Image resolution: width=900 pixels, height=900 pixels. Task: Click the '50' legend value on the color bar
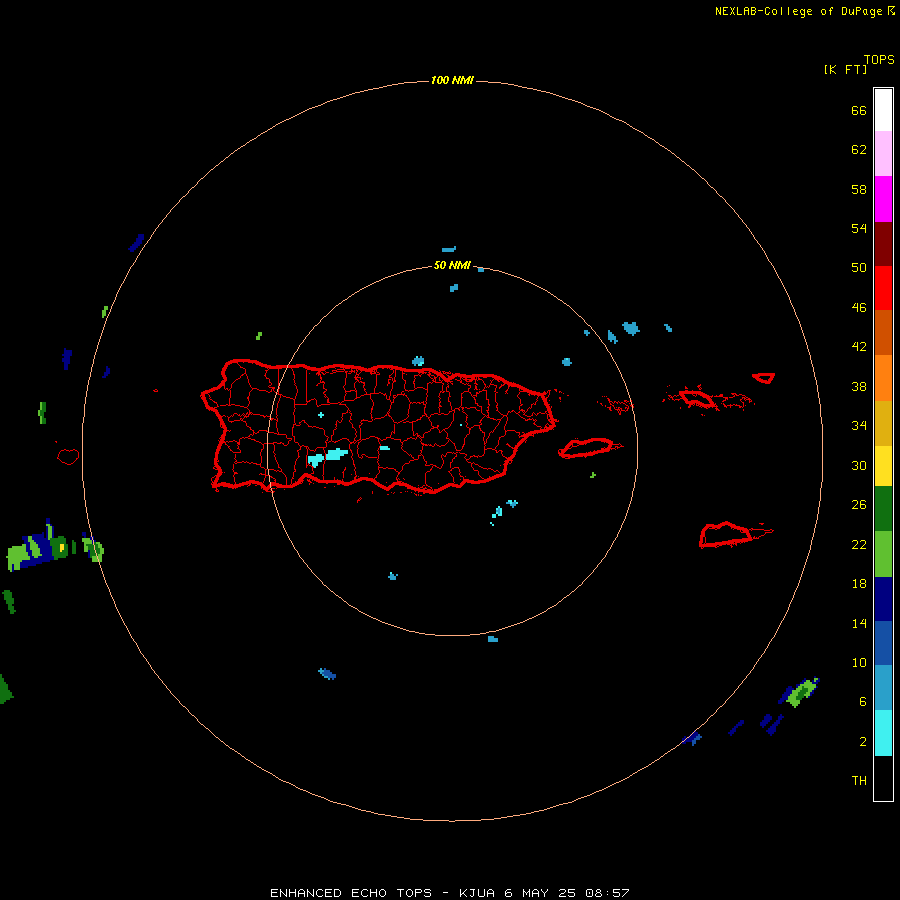click(x=859, y=267)
